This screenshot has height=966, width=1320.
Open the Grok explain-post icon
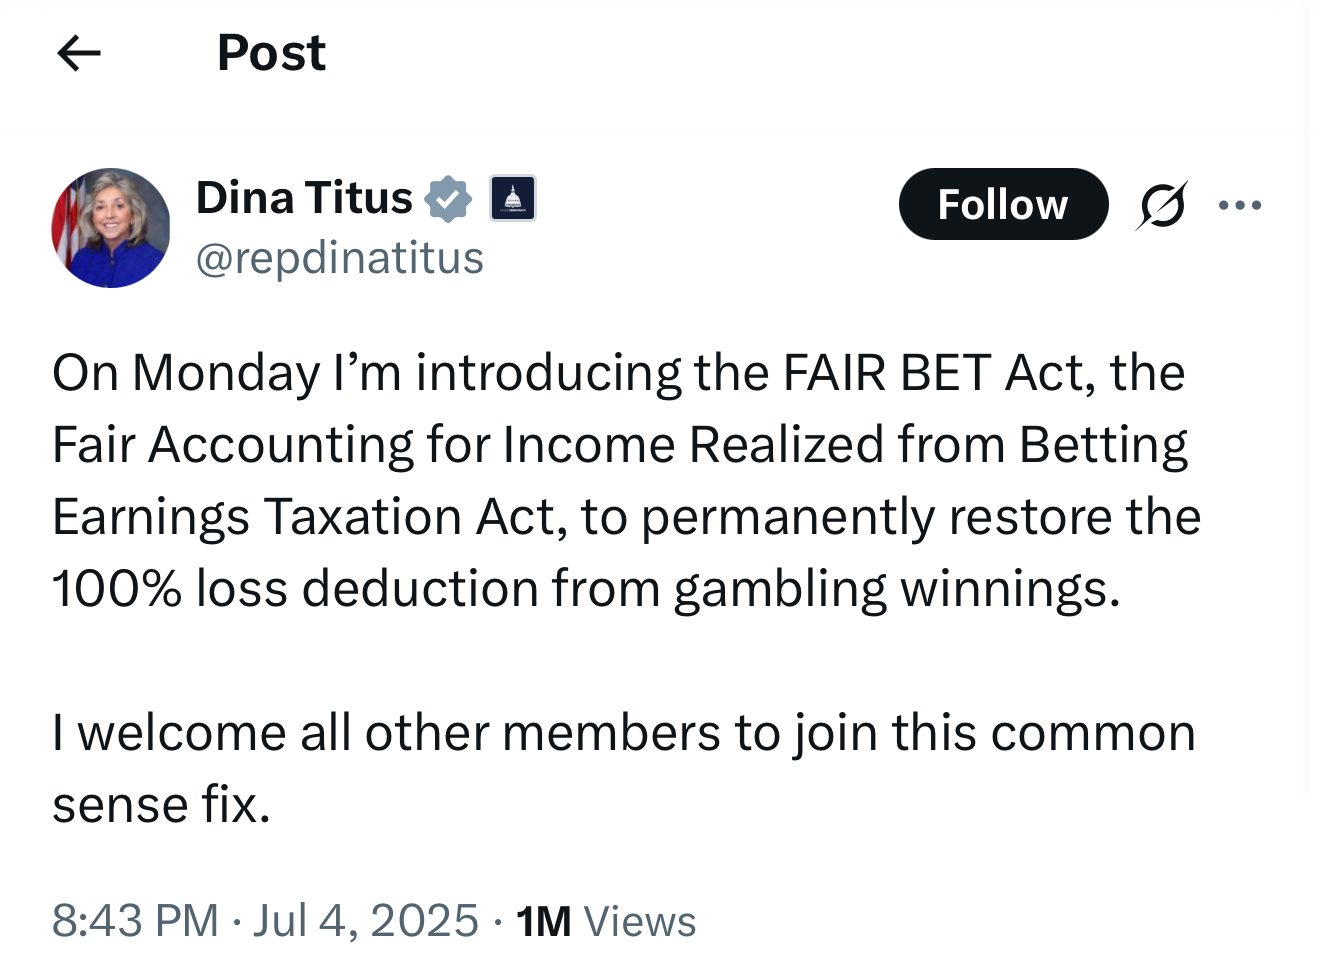1161,205
